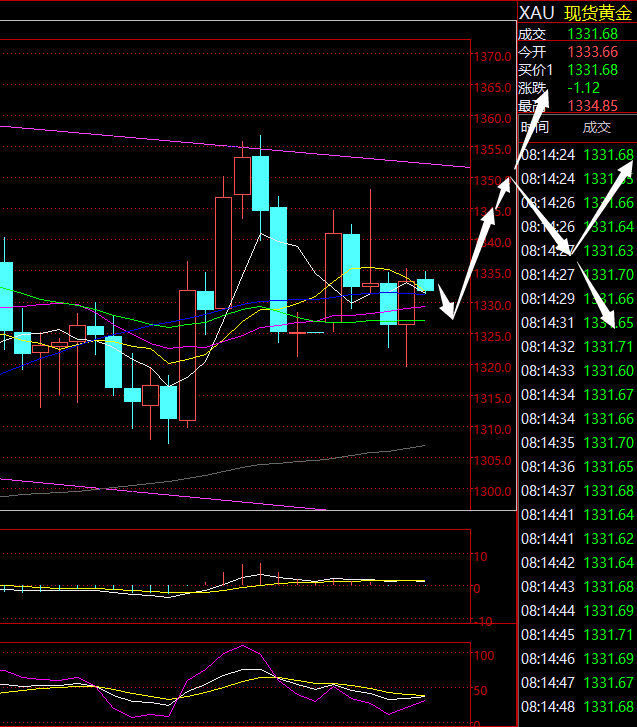Select tick row 08:14:27 priced 1331.63
Viewport: 637px width, 727px height.
pos(577,251)
